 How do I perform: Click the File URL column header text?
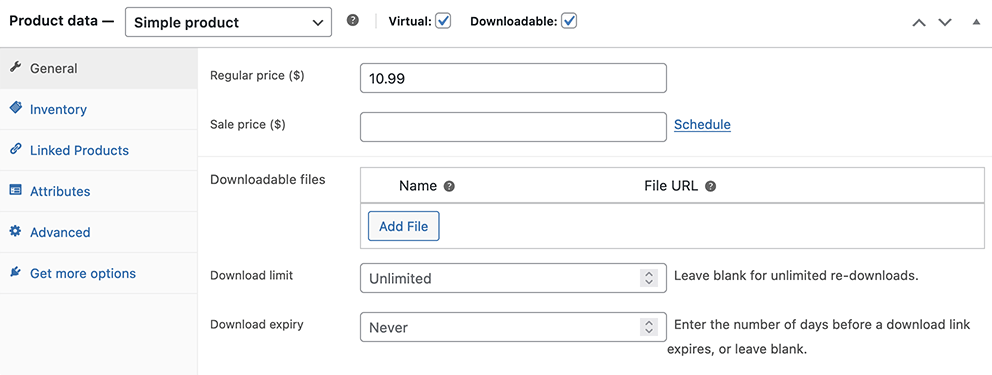point(671,186)
